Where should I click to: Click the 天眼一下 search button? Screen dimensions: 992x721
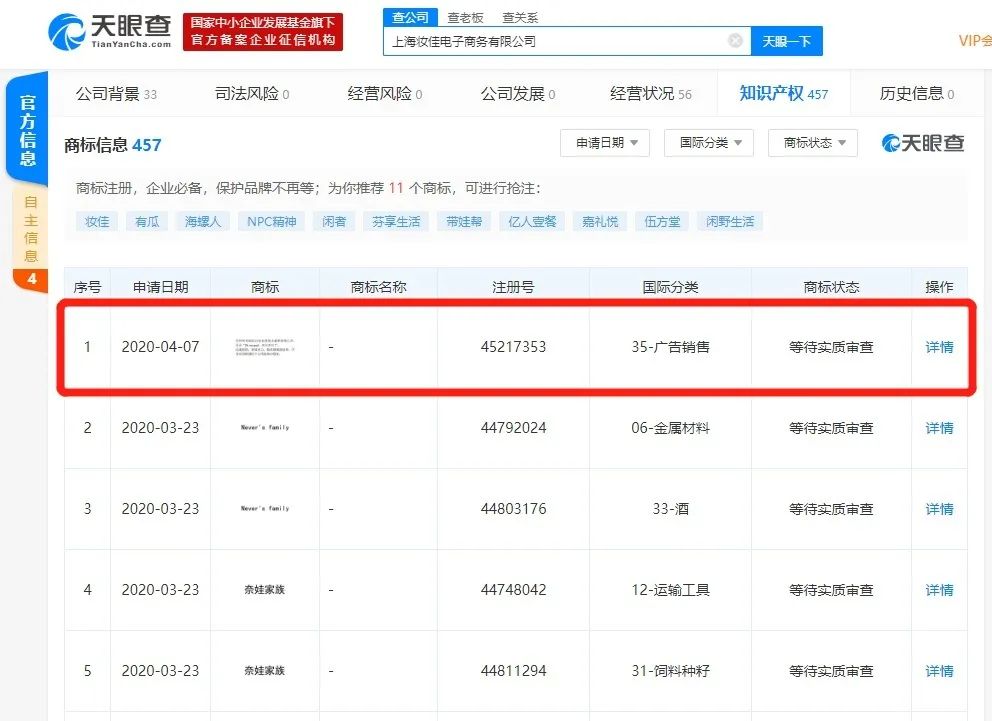(786, 40)
